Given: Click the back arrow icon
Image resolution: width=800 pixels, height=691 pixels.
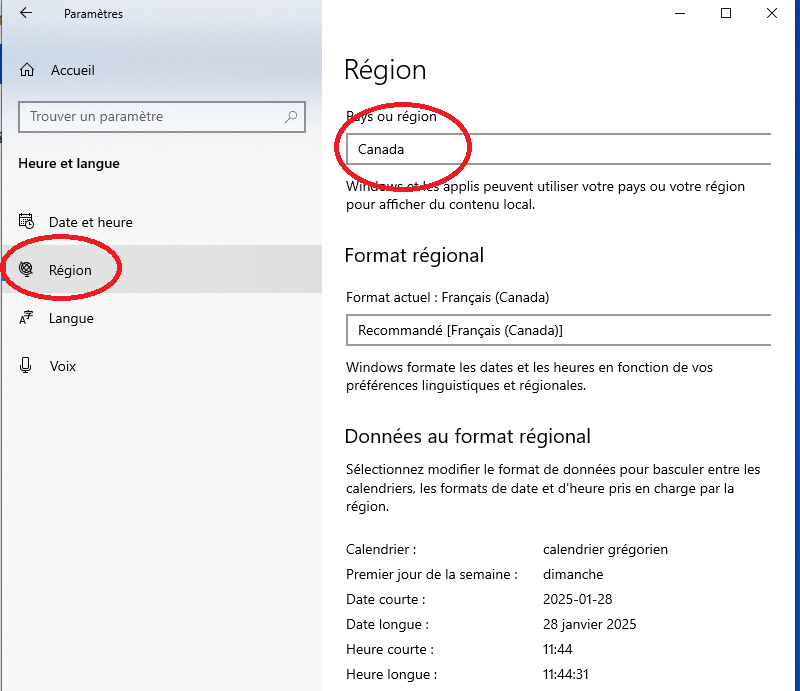Looking at the screenshot, I should pos(26,13).
